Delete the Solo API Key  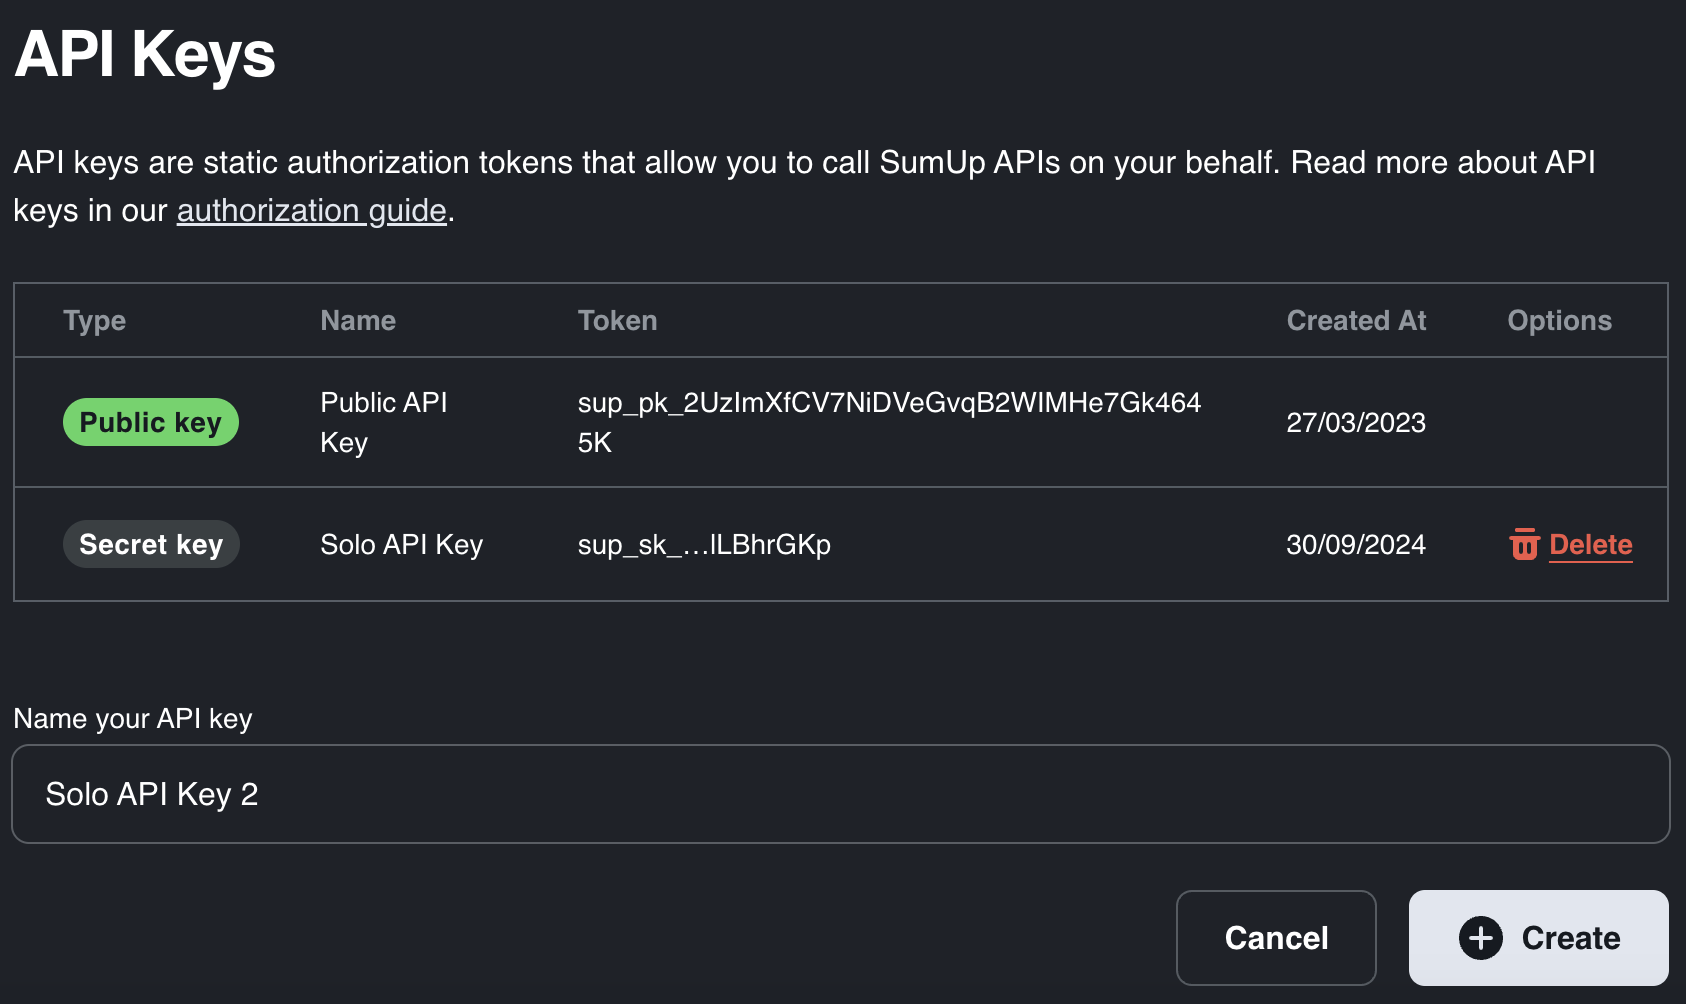pos(1589,545)
